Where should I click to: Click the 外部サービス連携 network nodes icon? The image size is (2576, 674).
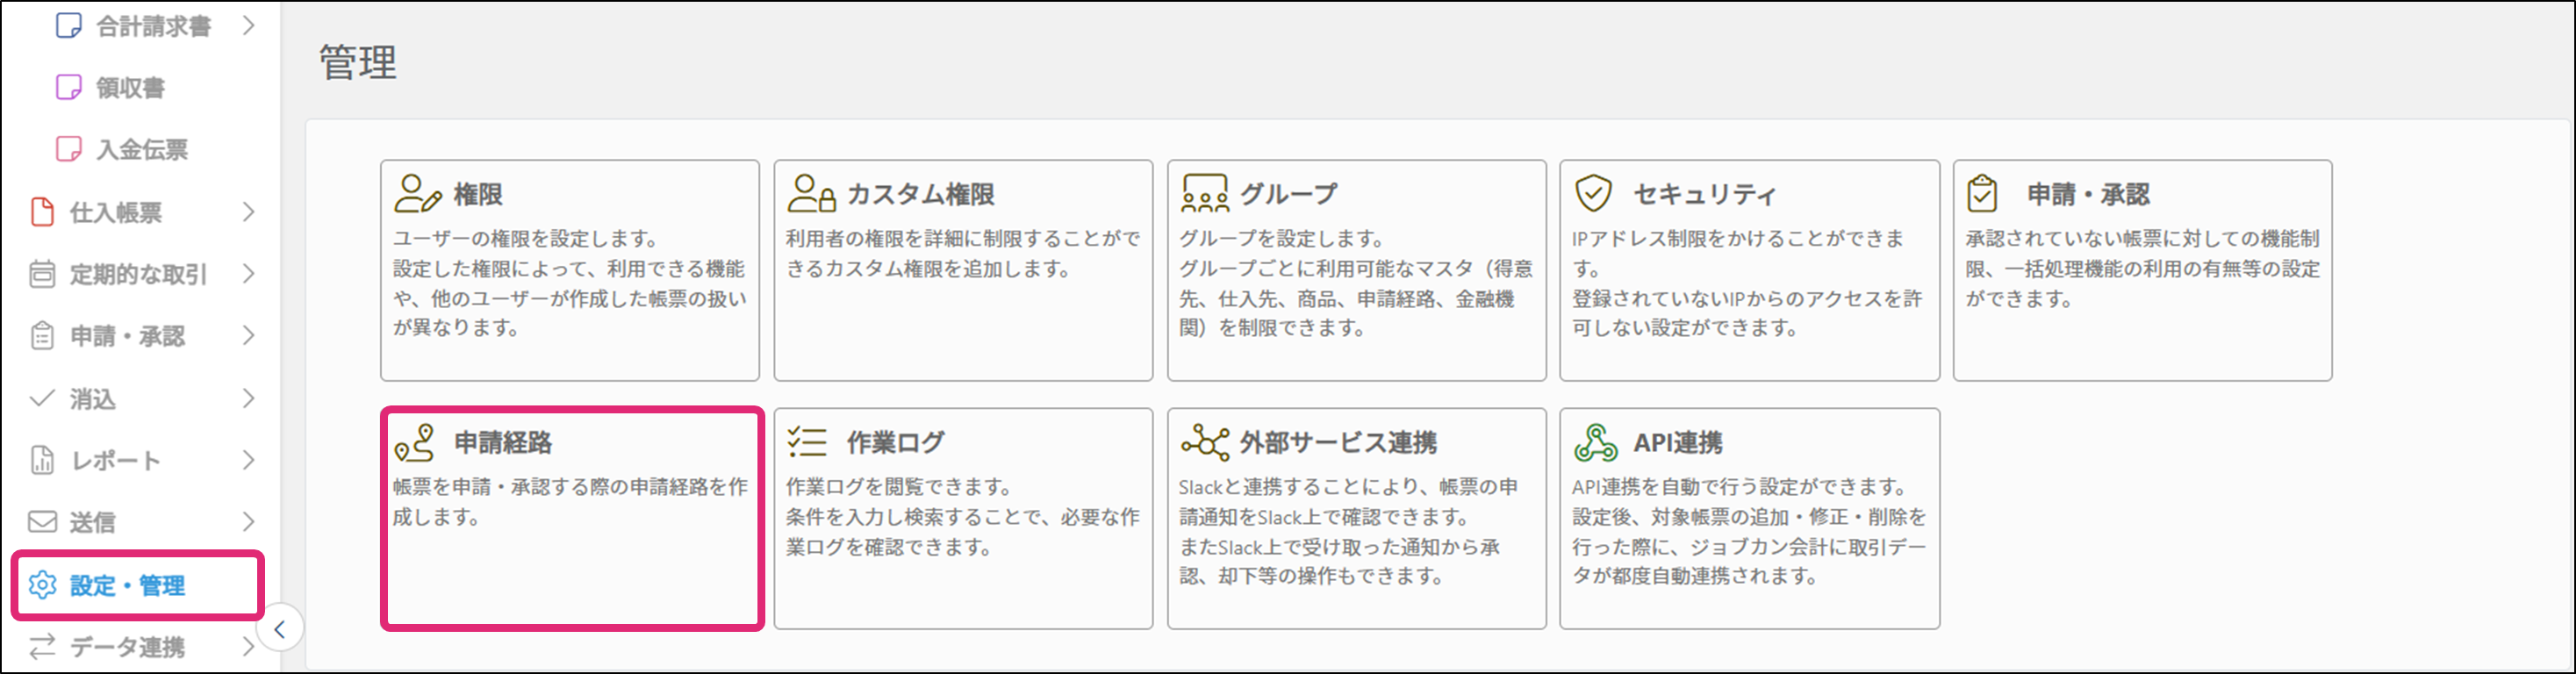[1205, 441]
